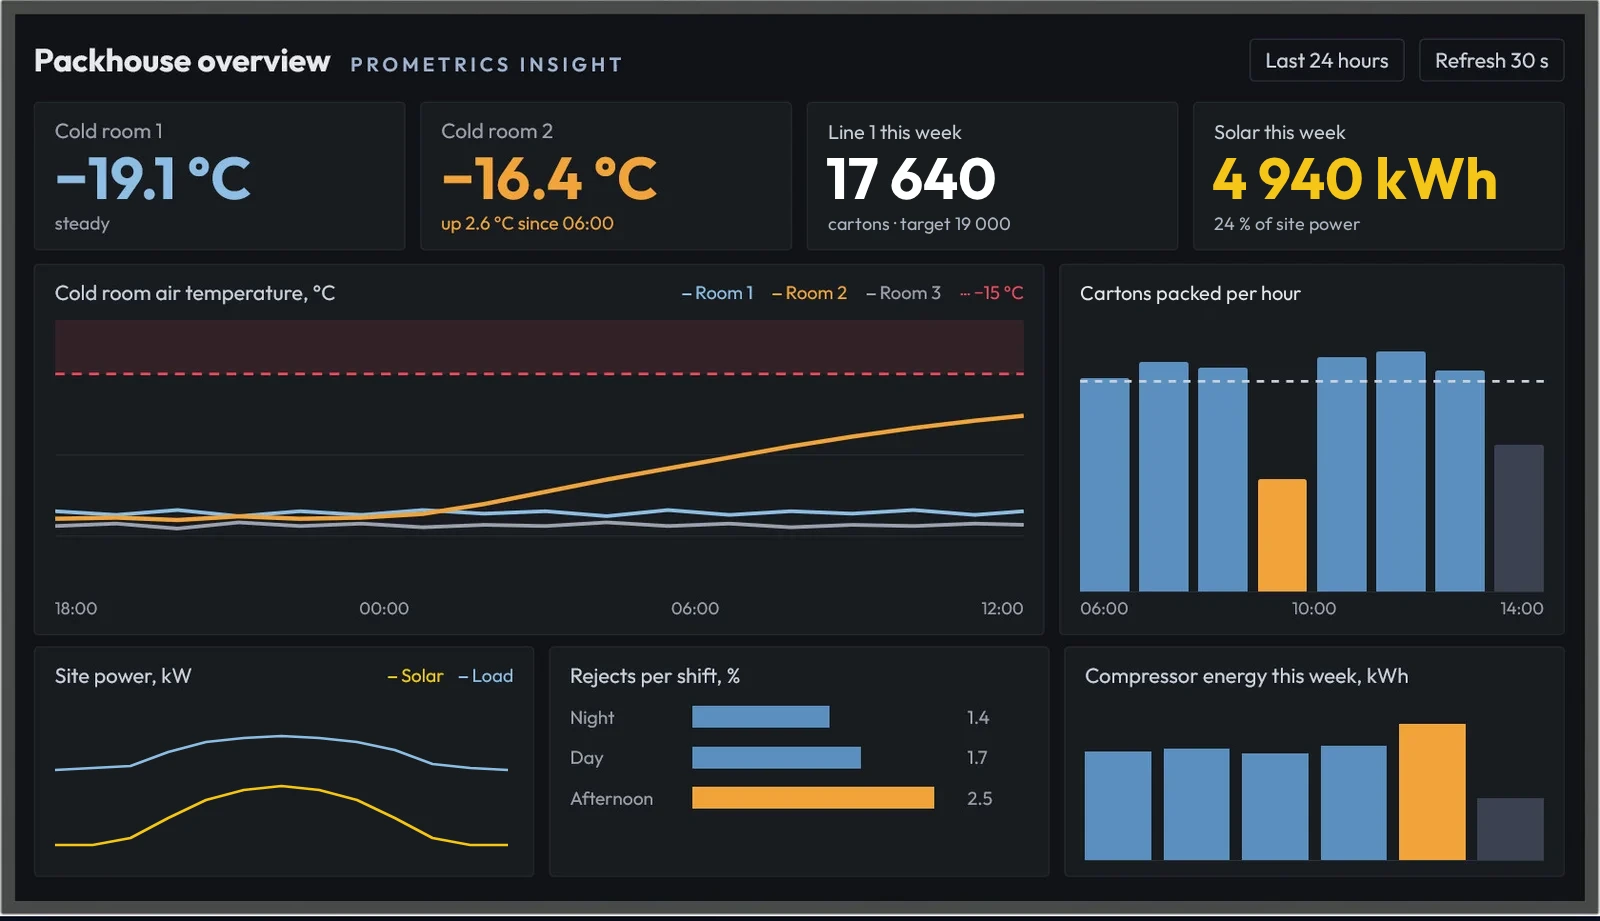
Task: Click the Site power, kW title
Action: 123,676
